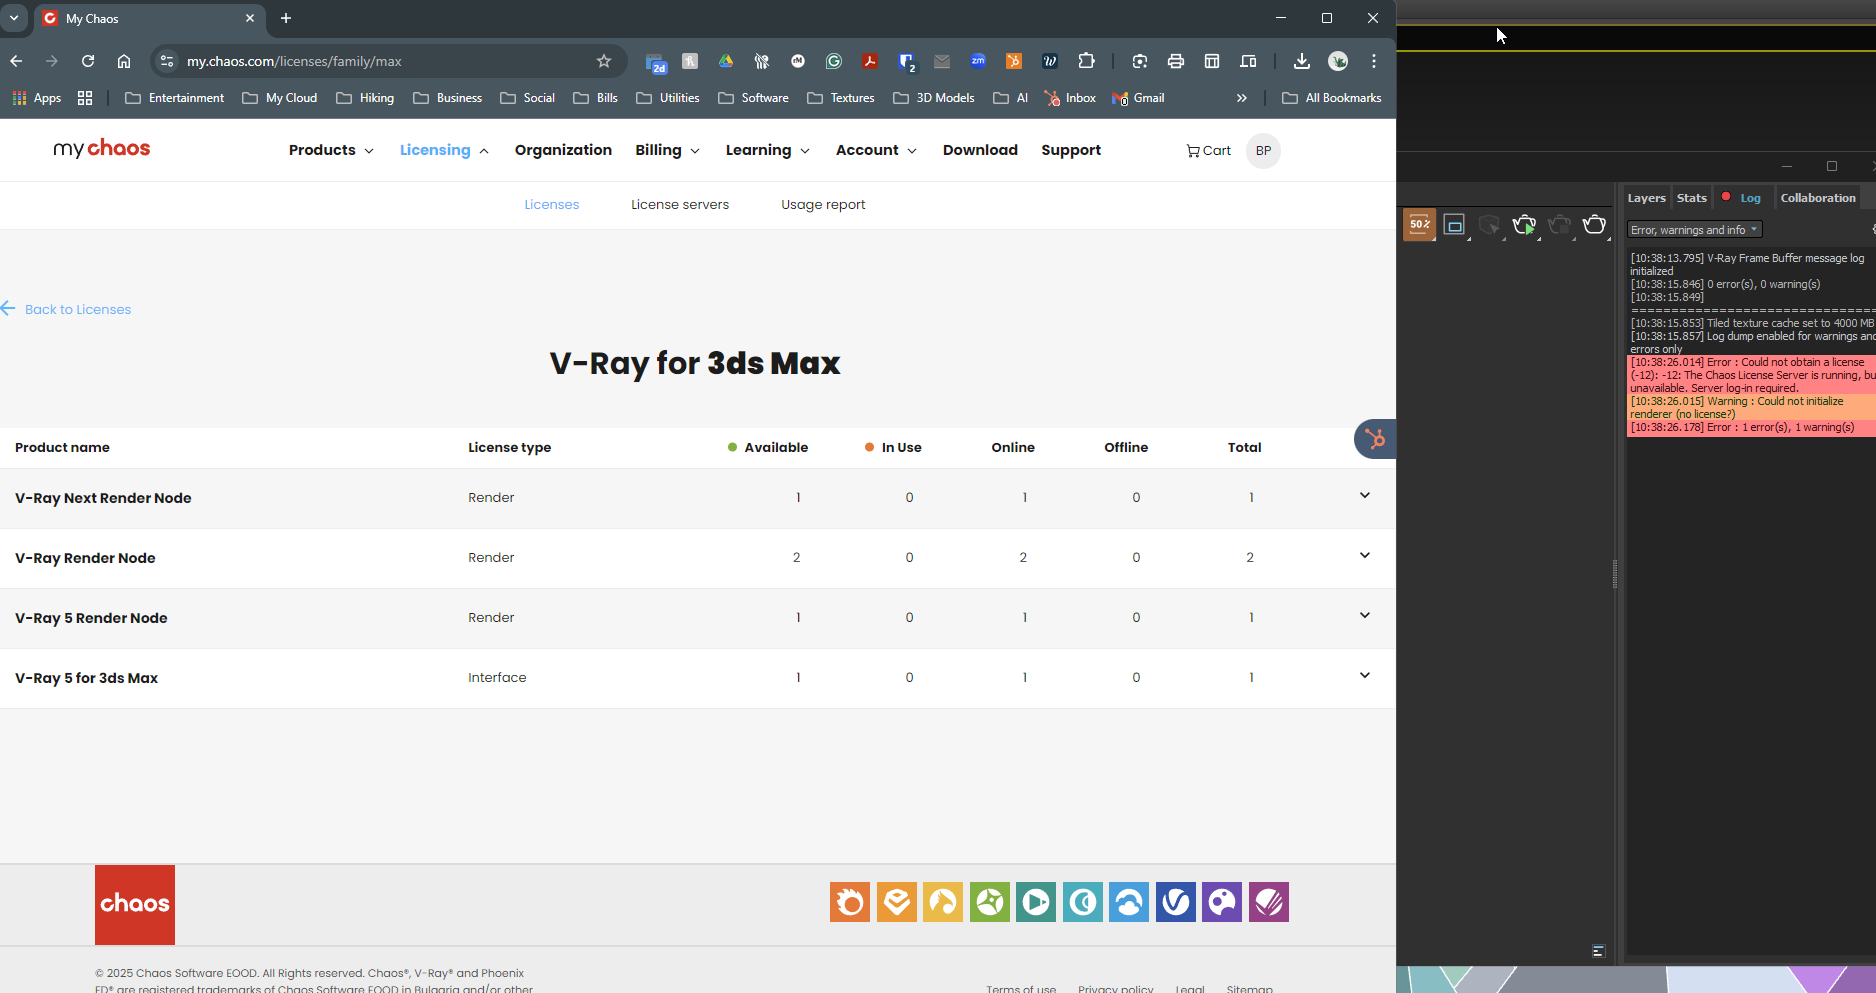Show hidden bookmarks with the double-chevron
Viewport: 1876px width, 993px height.
point(1241,98)
